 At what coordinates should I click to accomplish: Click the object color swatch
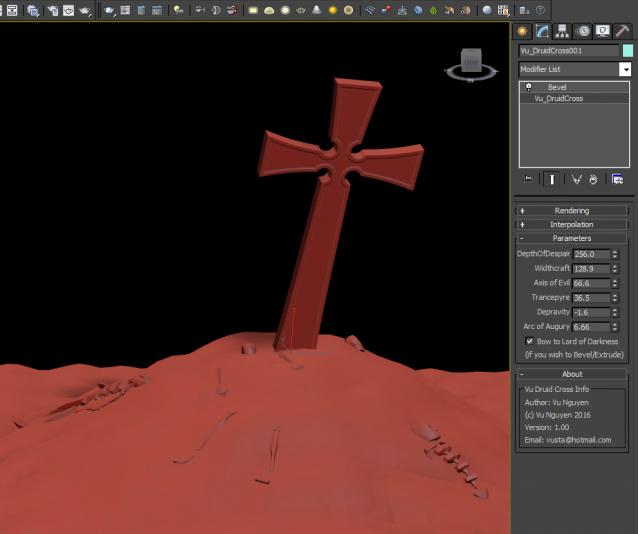(627, 50)
